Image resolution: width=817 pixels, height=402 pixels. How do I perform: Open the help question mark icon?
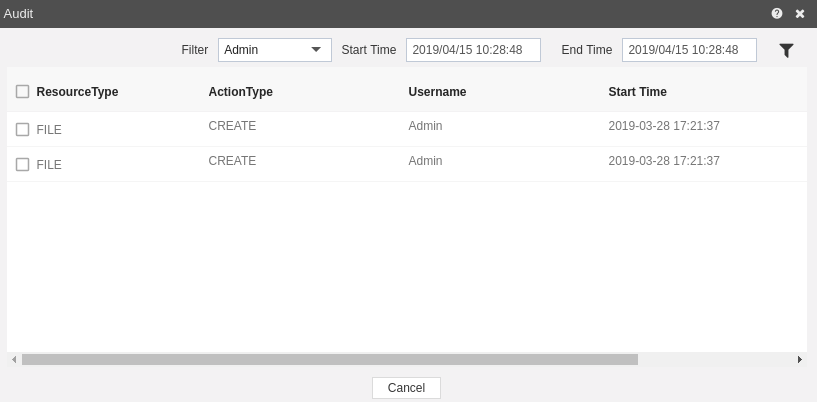tap(776, 14)
